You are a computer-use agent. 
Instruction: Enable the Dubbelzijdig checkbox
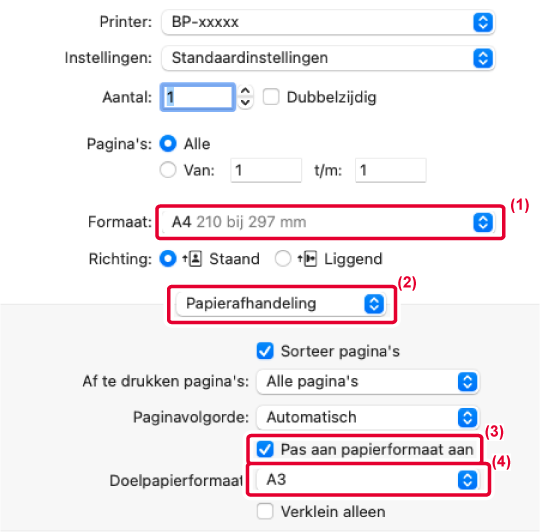[271, 97]
